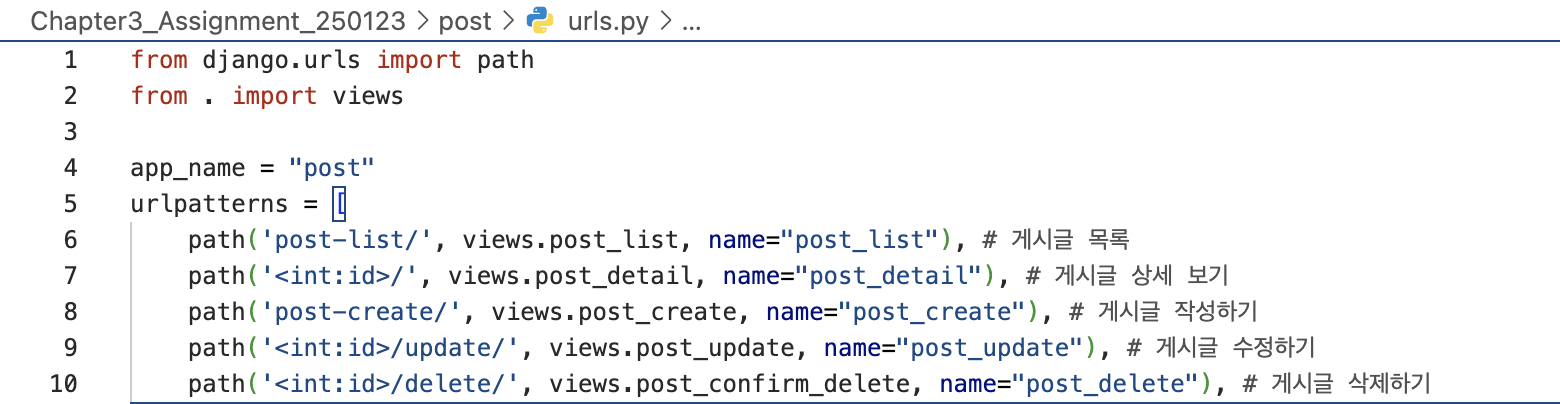Click the '<int:id>/' route on line 7
Screen dimensions: 1560x404
(340, 275)
